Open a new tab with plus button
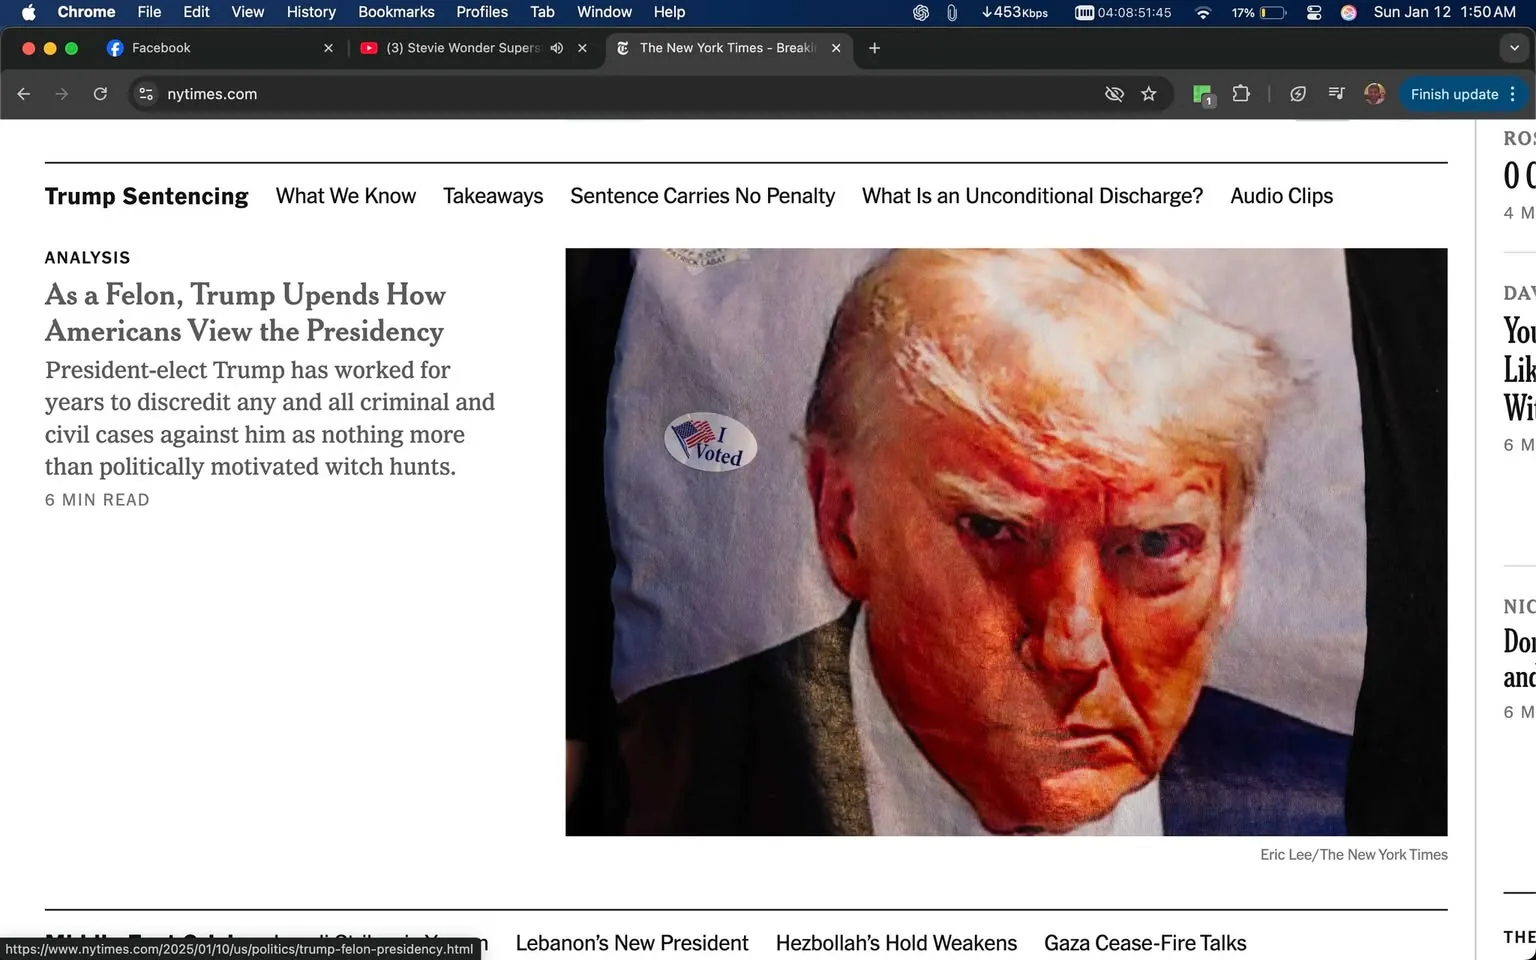 point(874,48)
